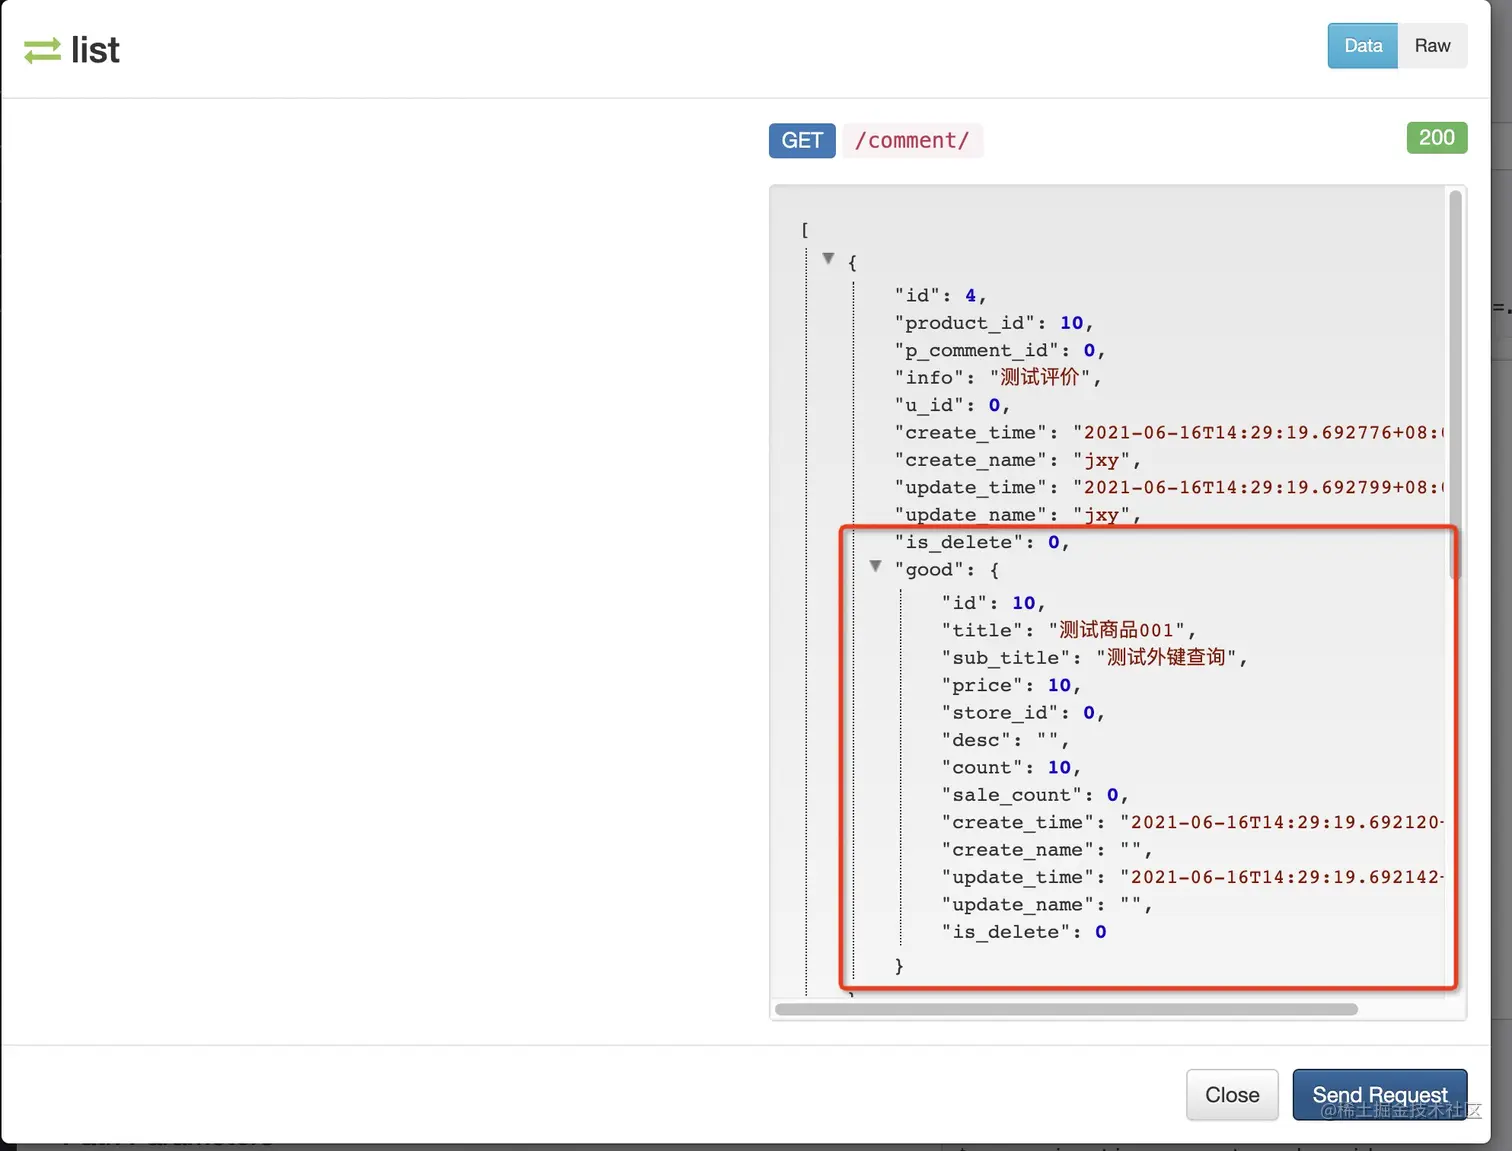Click the green exchange arrows icon beside list
Image resolution: width=1512 pixels, height=1151 pixels.
[x=42, y=50]
